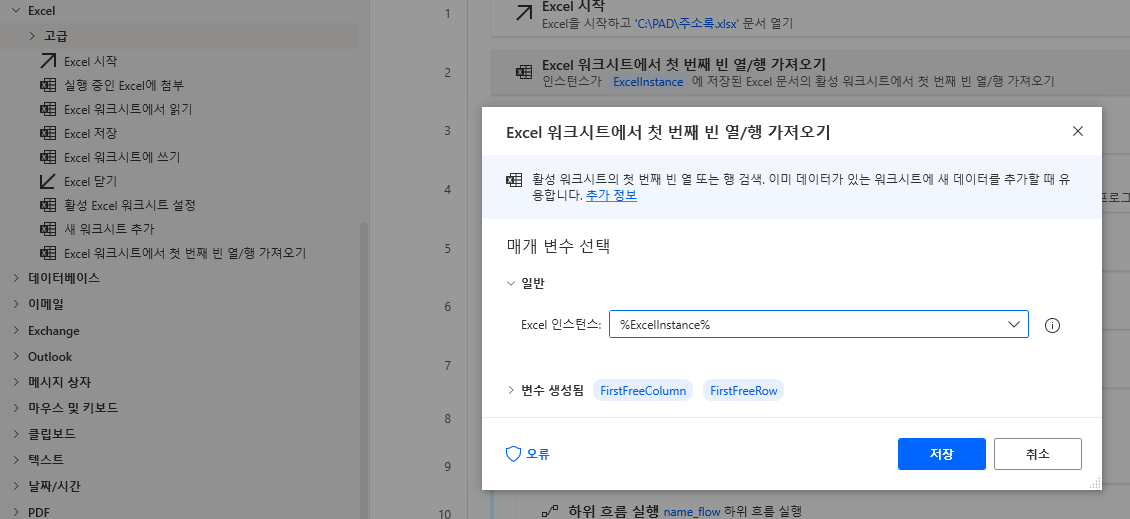Expand the 메시지 상자 group
This screenshot has height=519, width=1130.
[16, 382]
